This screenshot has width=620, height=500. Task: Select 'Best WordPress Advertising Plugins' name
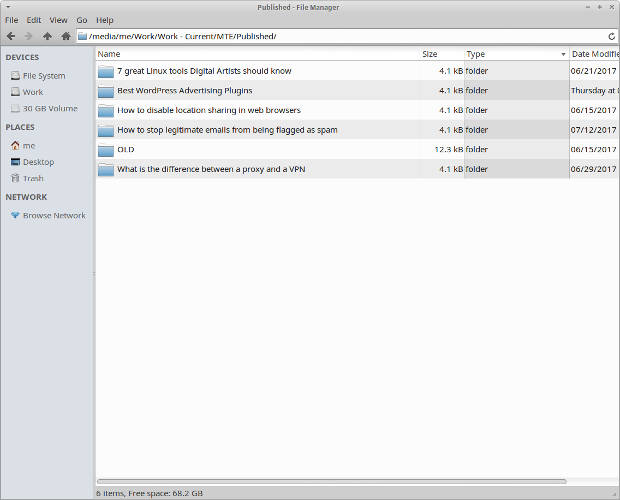click(x=185, y=91)
